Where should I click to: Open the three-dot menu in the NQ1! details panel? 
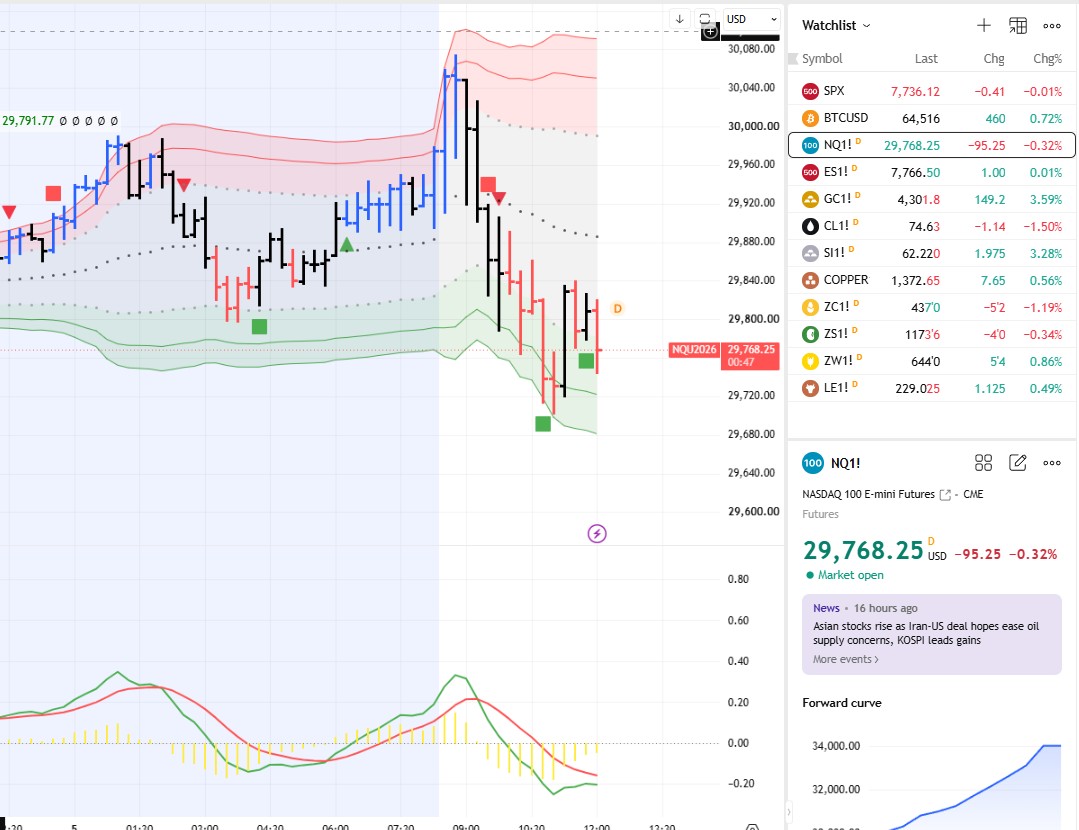click(x=1051, y=463)
